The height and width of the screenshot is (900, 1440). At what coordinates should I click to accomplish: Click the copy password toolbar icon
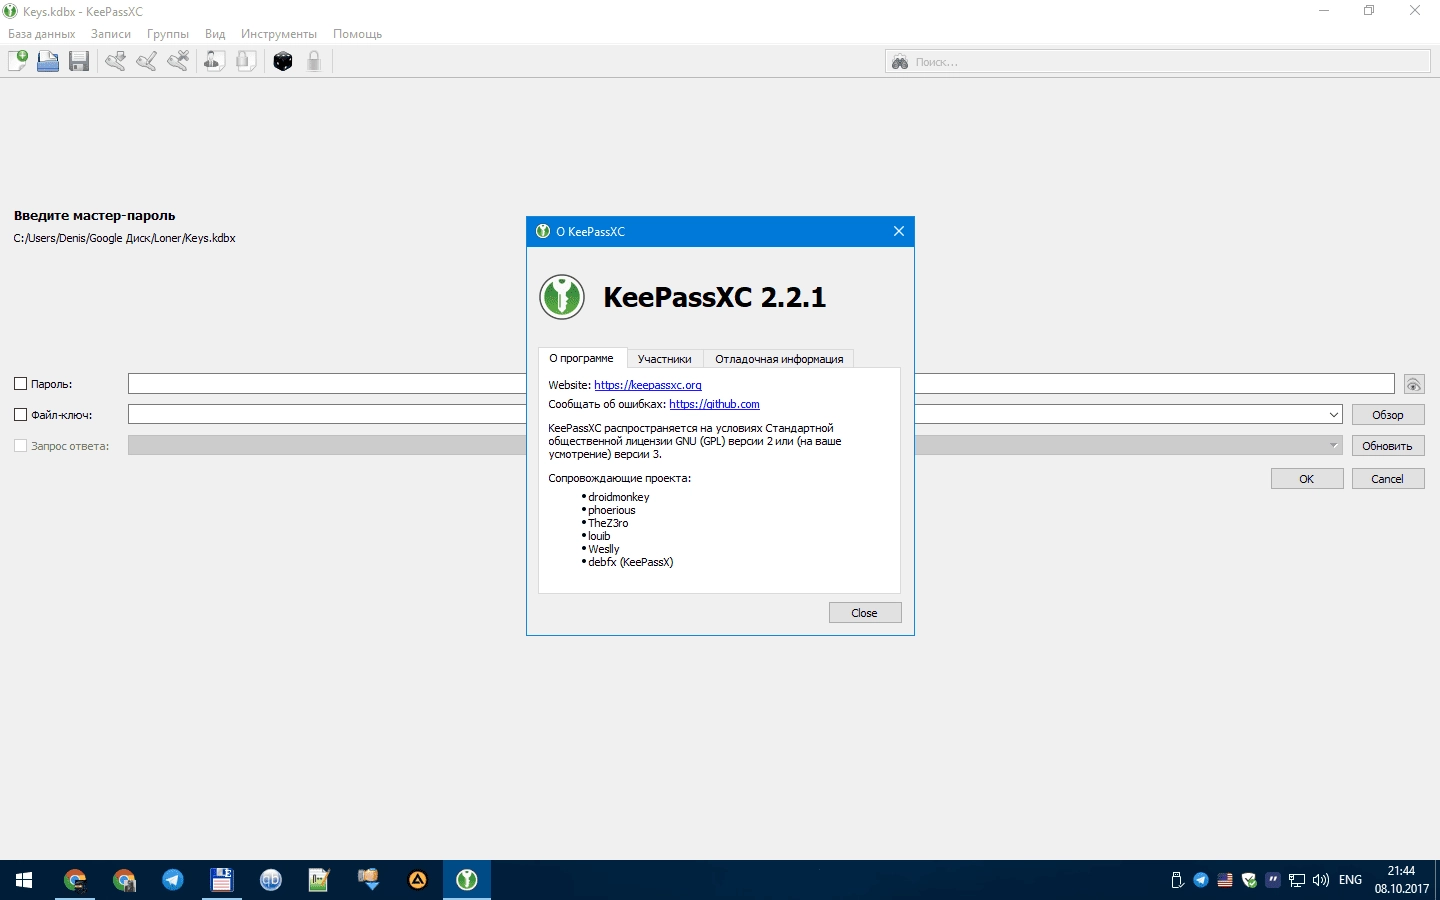point(245,62)
